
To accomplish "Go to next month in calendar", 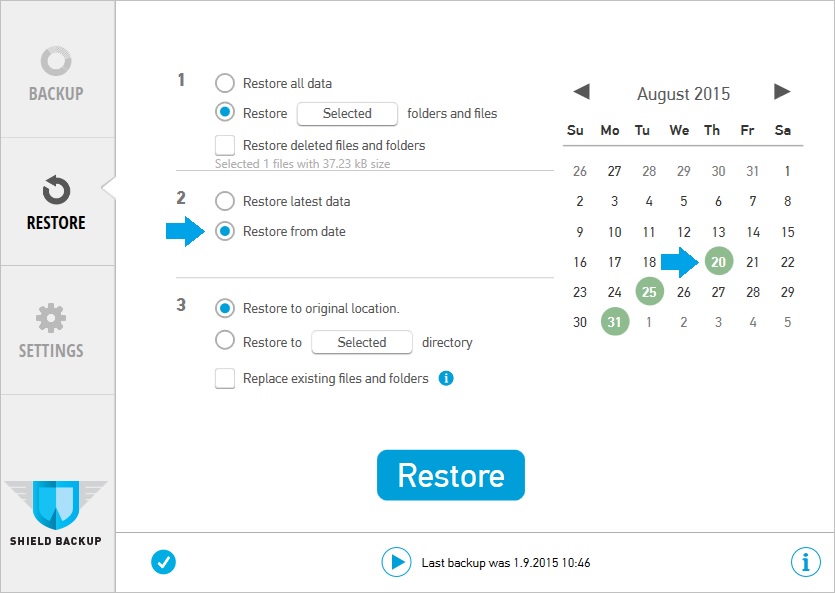I will [x=782, y=92].
